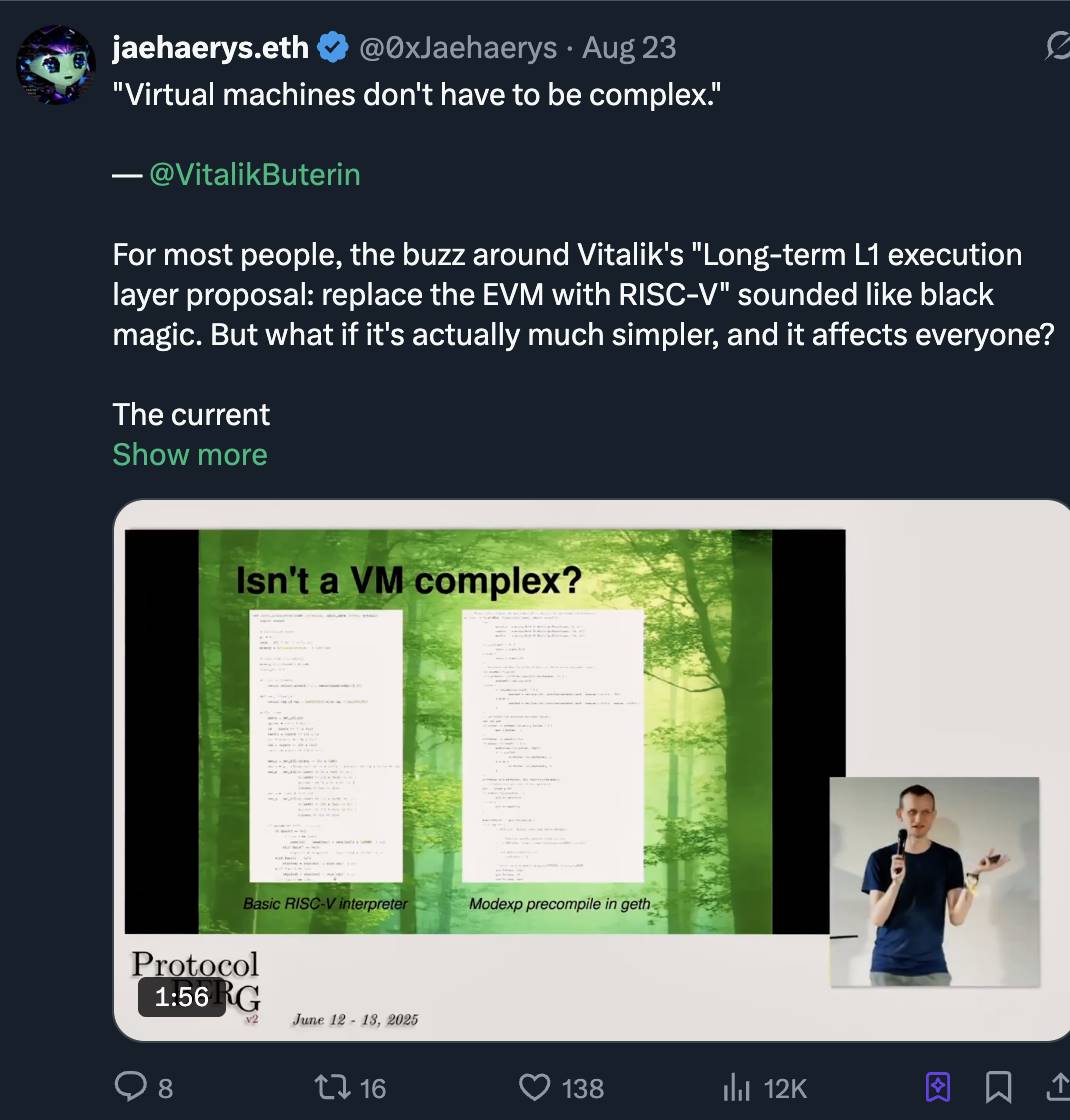The height and width of the screenshot is (1120, 1070).
Task: Open view analytics bar chart icon
Action: pos(736,1086)
